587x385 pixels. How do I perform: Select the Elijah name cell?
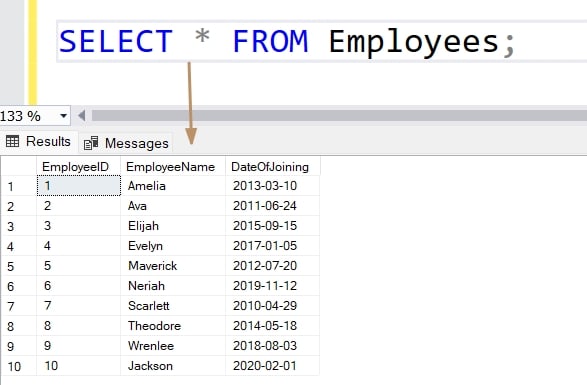tap(173, 226)
